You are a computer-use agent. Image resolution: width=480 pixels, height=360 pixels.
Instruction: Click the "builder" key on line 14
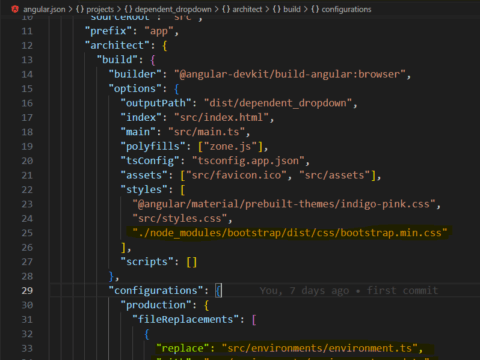(135, 74)
